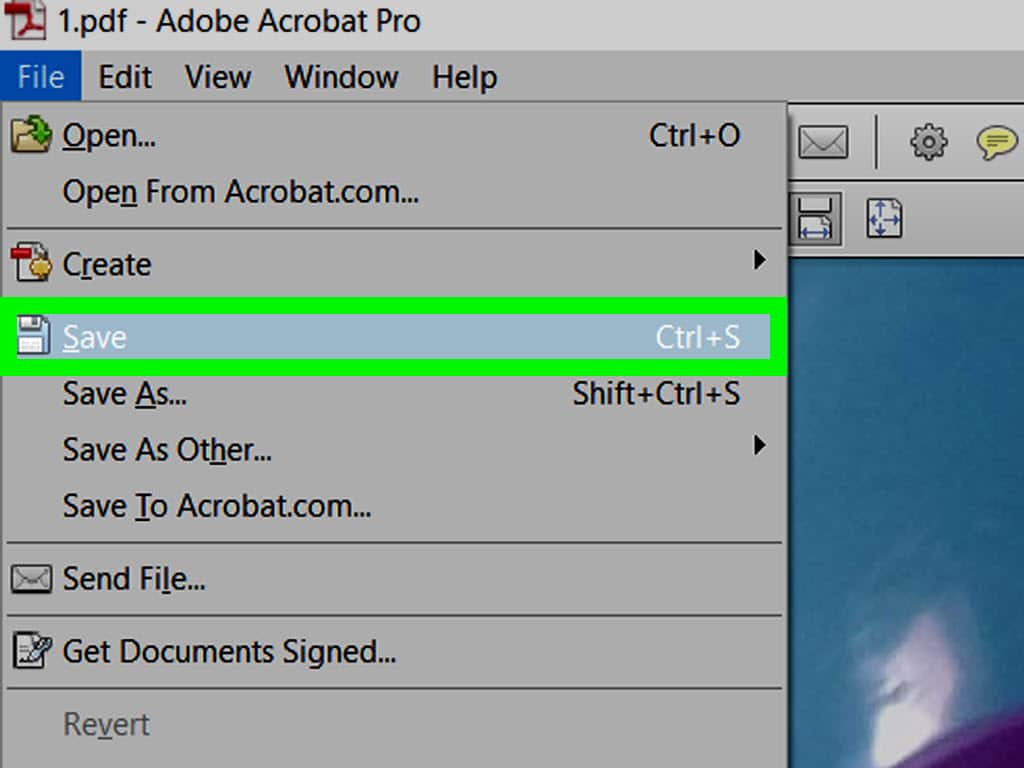The height and width of the screenshot is (768, 1024).
Task: Click the envelope email icon in toolbar
Action: pos(823,143)
